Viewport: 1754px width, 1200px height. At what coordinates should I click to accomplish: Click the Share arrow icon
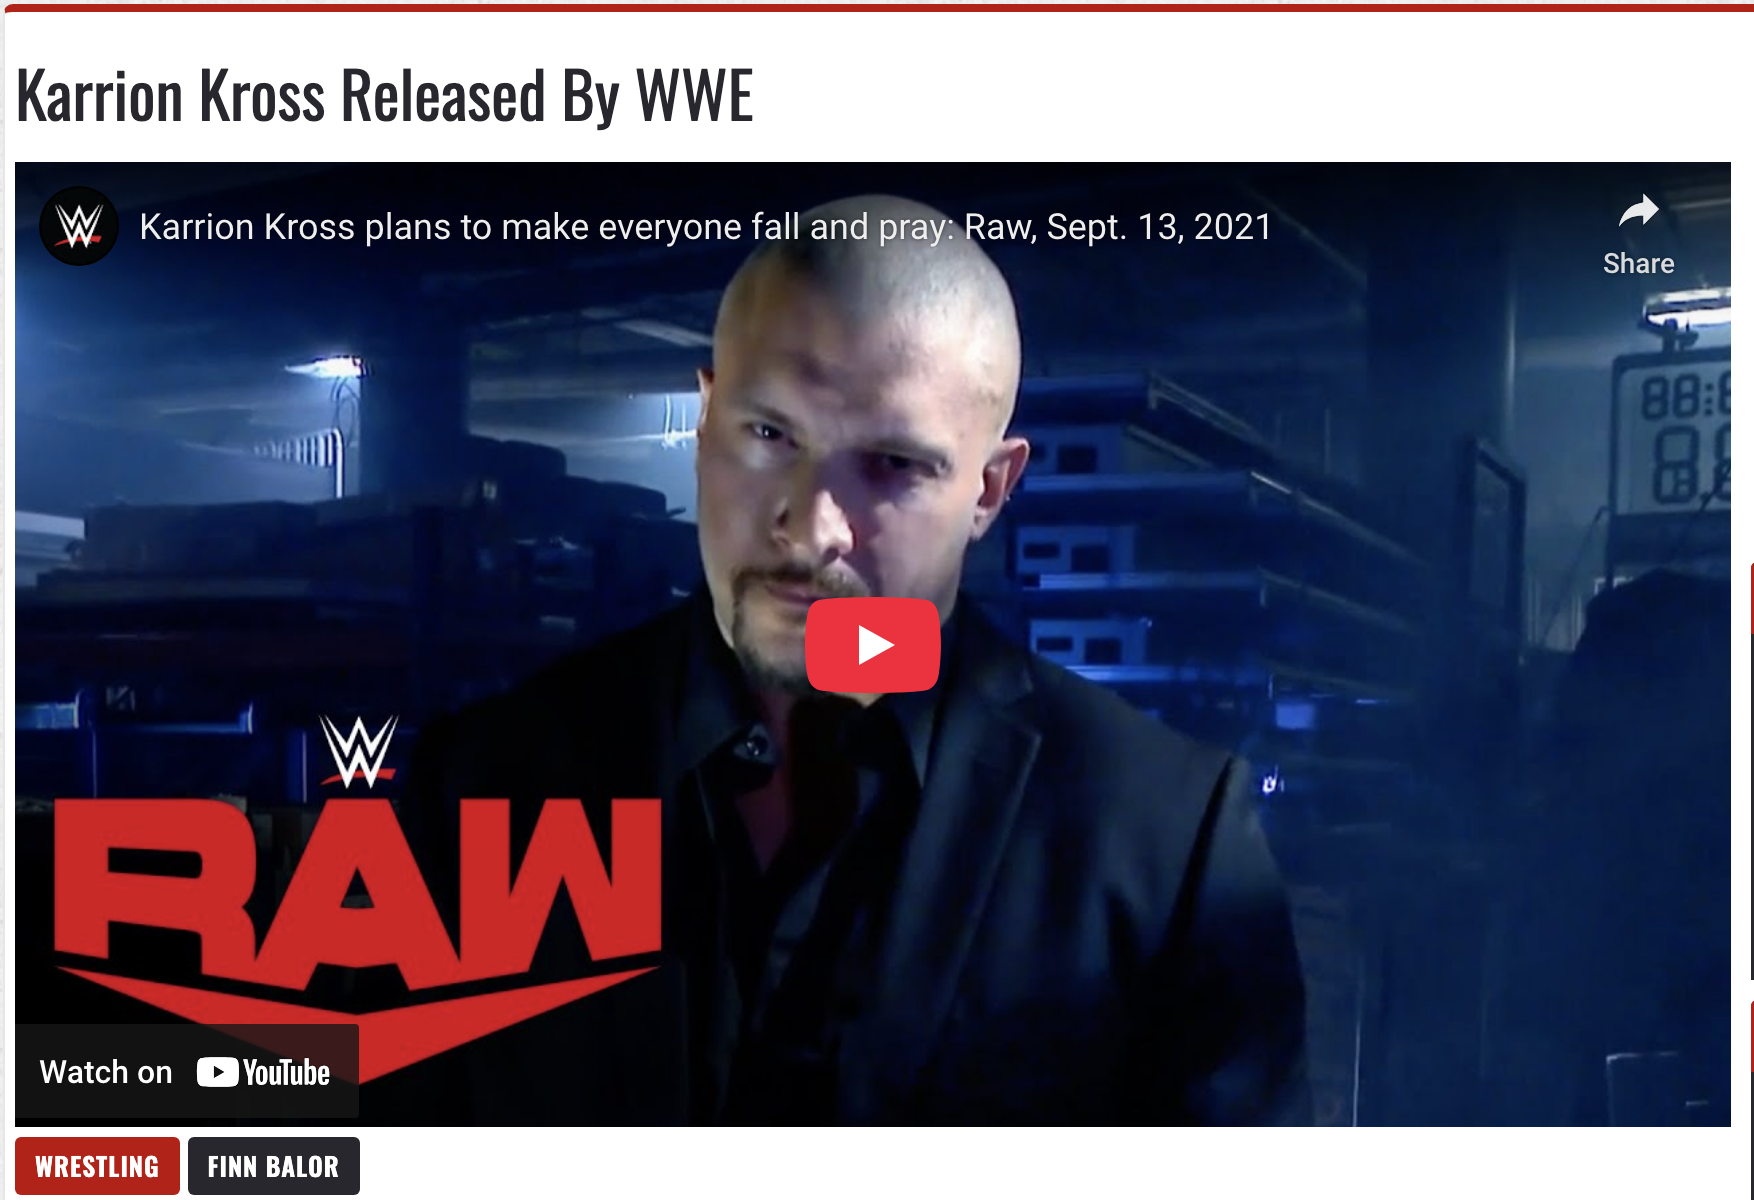click(x=1638, y=211)
